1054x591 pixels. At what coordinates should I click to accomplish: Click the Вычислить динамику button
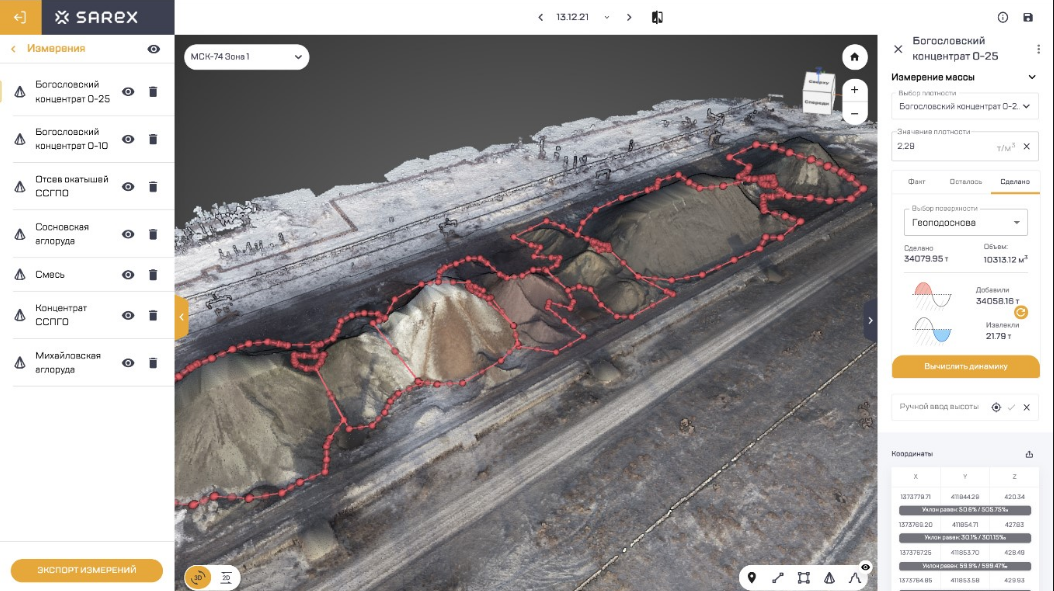[965, 366]
